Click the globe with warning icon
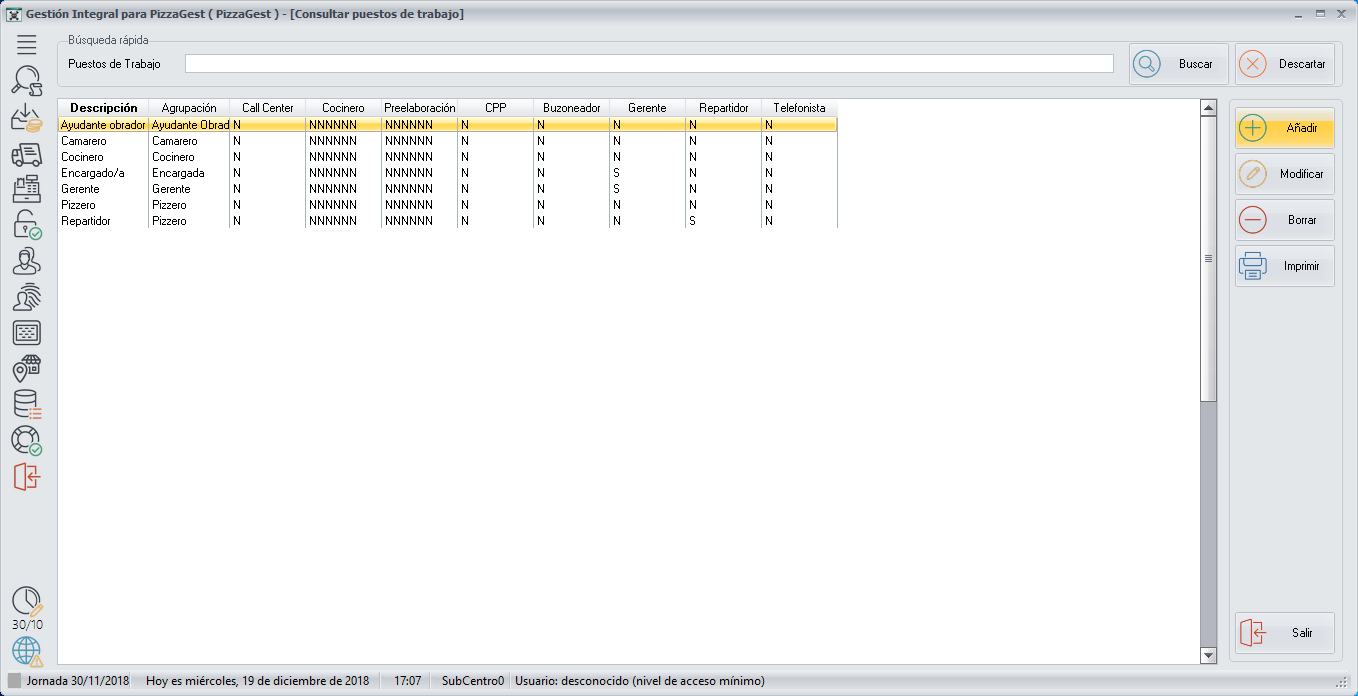 [27, 651]
